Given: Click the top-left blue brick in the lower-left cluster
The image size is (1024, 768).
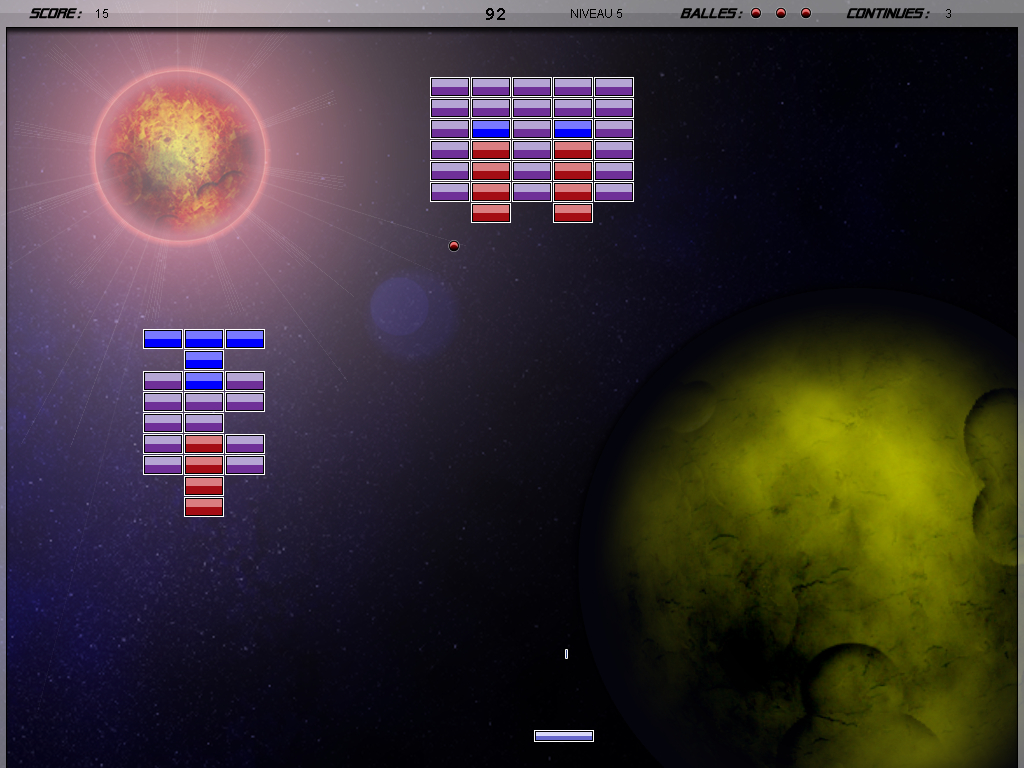Looking at the screenshot, I should pyautogui.click(x=163, y=339).
